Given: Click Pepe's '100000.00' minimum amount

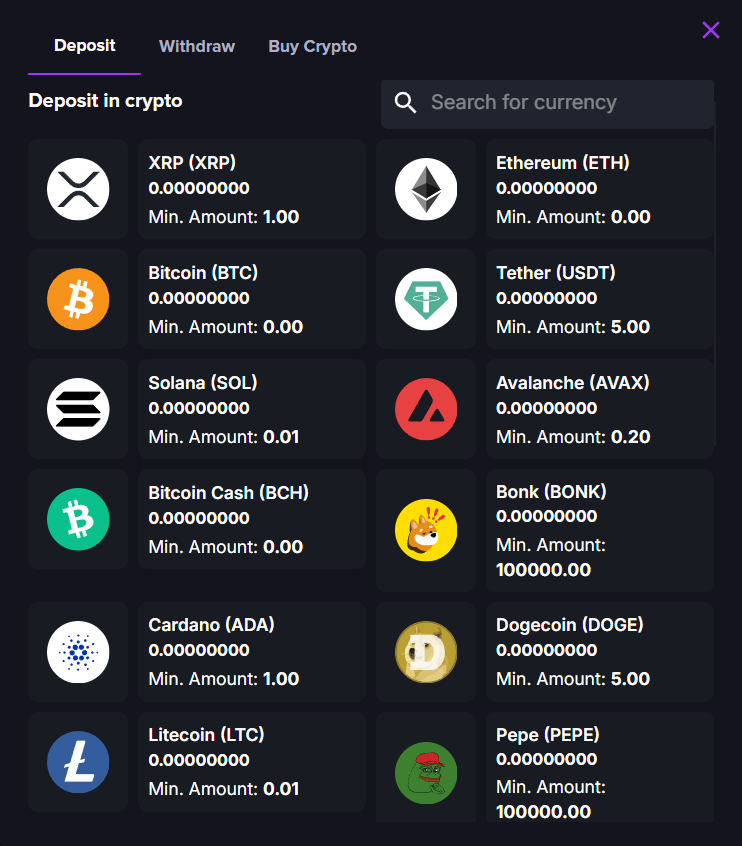Looking at the screenshot, I should click(x=543, y=812).
